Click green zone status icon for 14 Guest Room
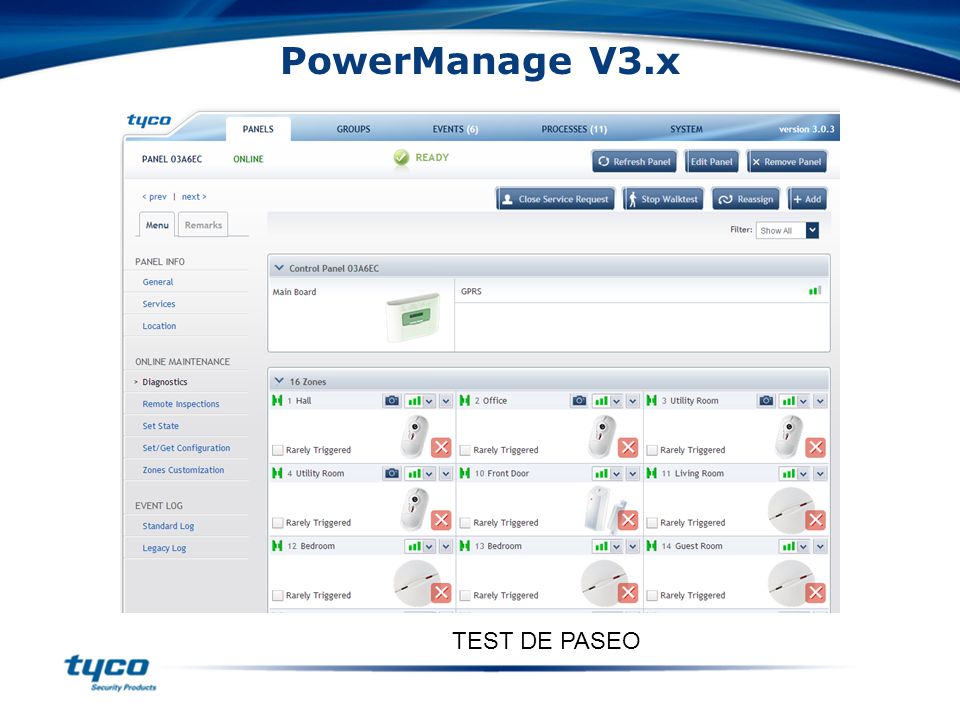 coord(651,546)
